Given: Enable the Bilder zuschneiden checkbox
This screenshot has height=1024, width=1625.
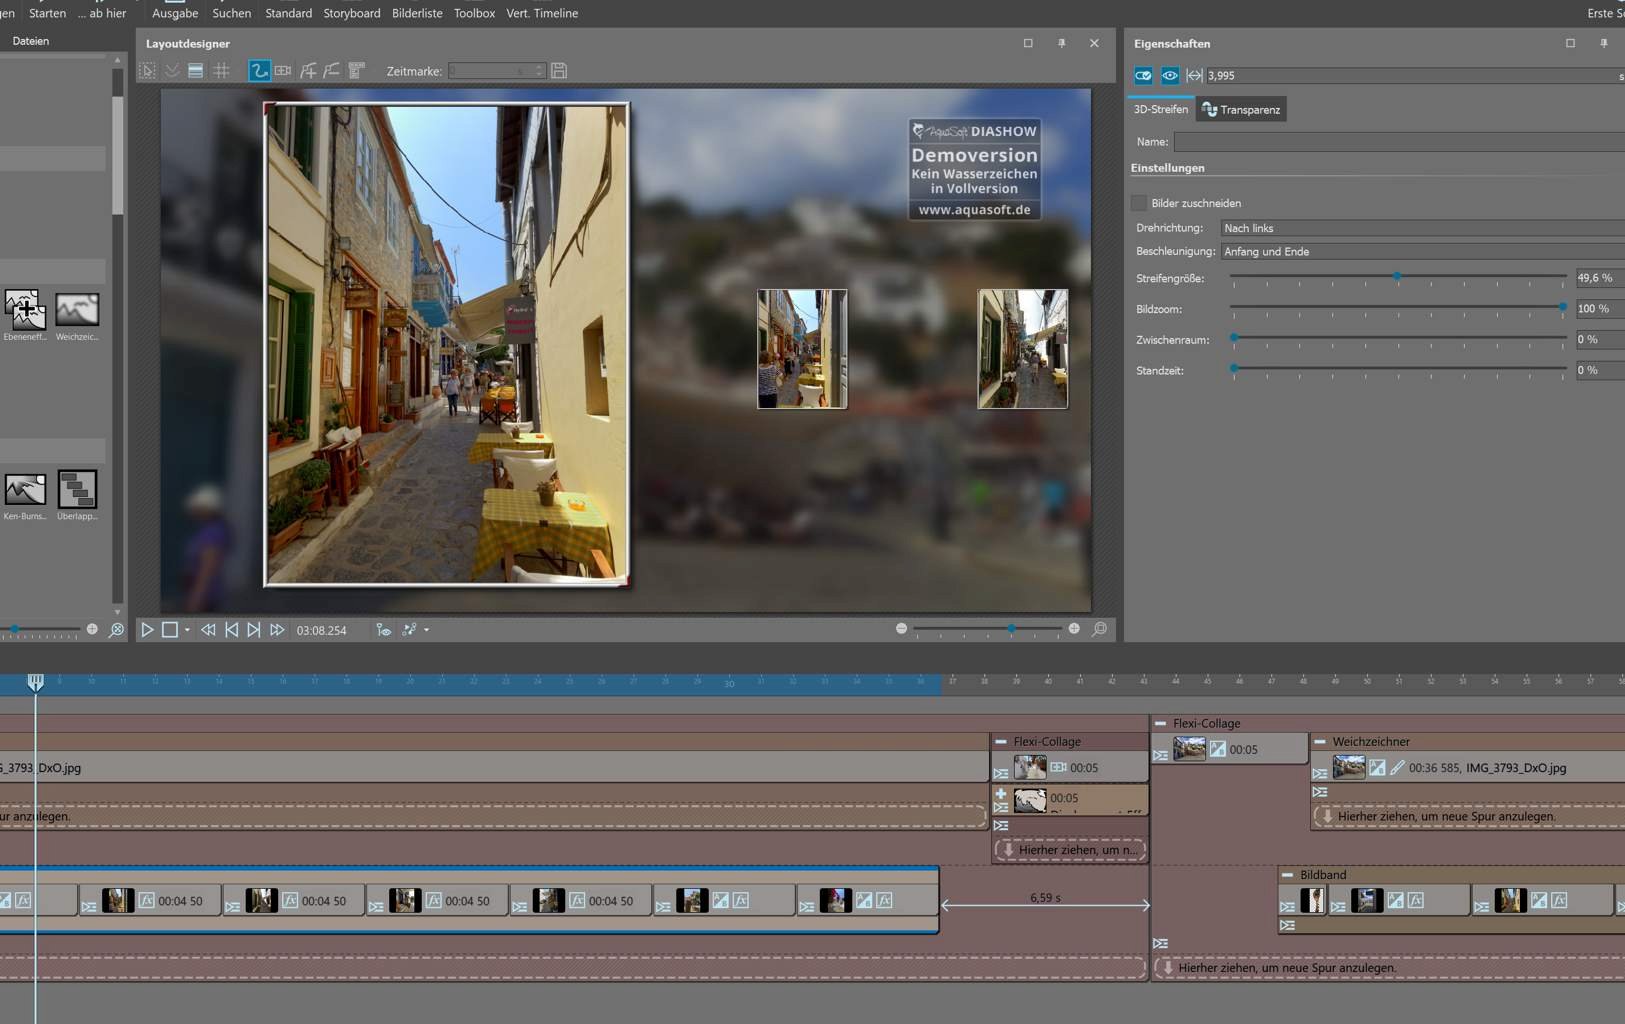Looking at the screenshot, I should pos(1139,203).
